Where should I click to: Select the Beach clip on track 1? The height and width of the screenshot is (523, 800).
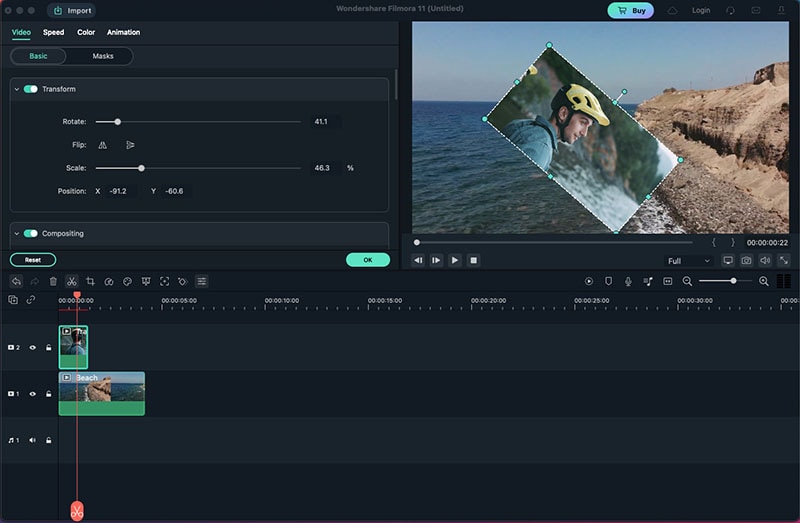102,393
